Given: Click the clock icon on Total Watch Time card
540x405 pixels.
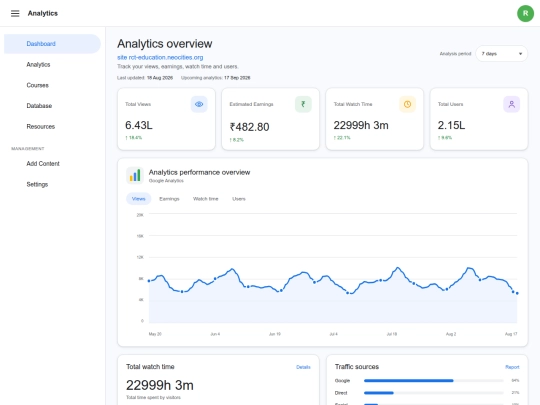Looking at the screenshot, I should (407, 104).
